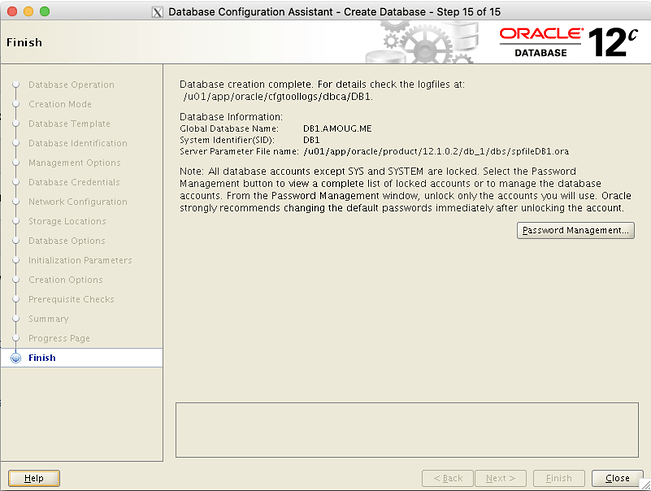Click the System Identifier value DB1

[x=311, y=140]
